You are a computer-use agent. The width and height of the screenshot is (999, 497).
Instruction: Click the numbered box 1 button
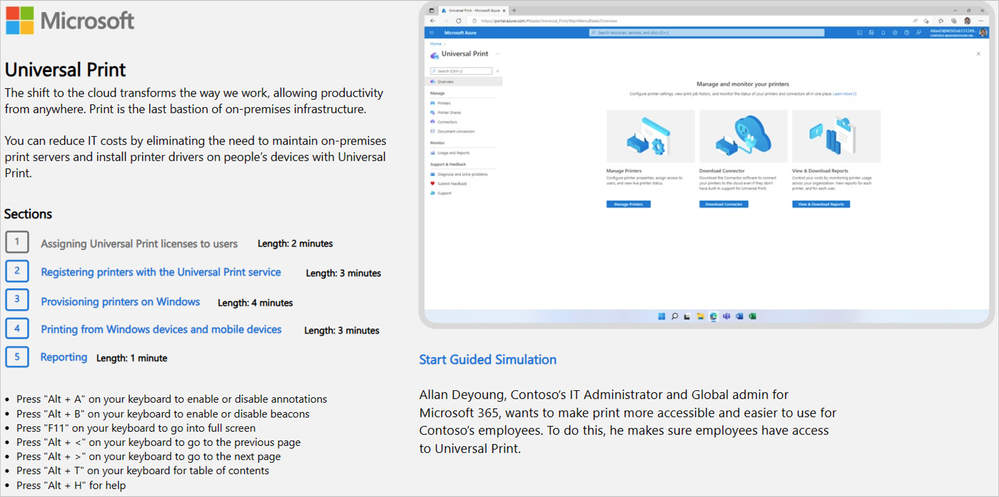tap(17, 242)
